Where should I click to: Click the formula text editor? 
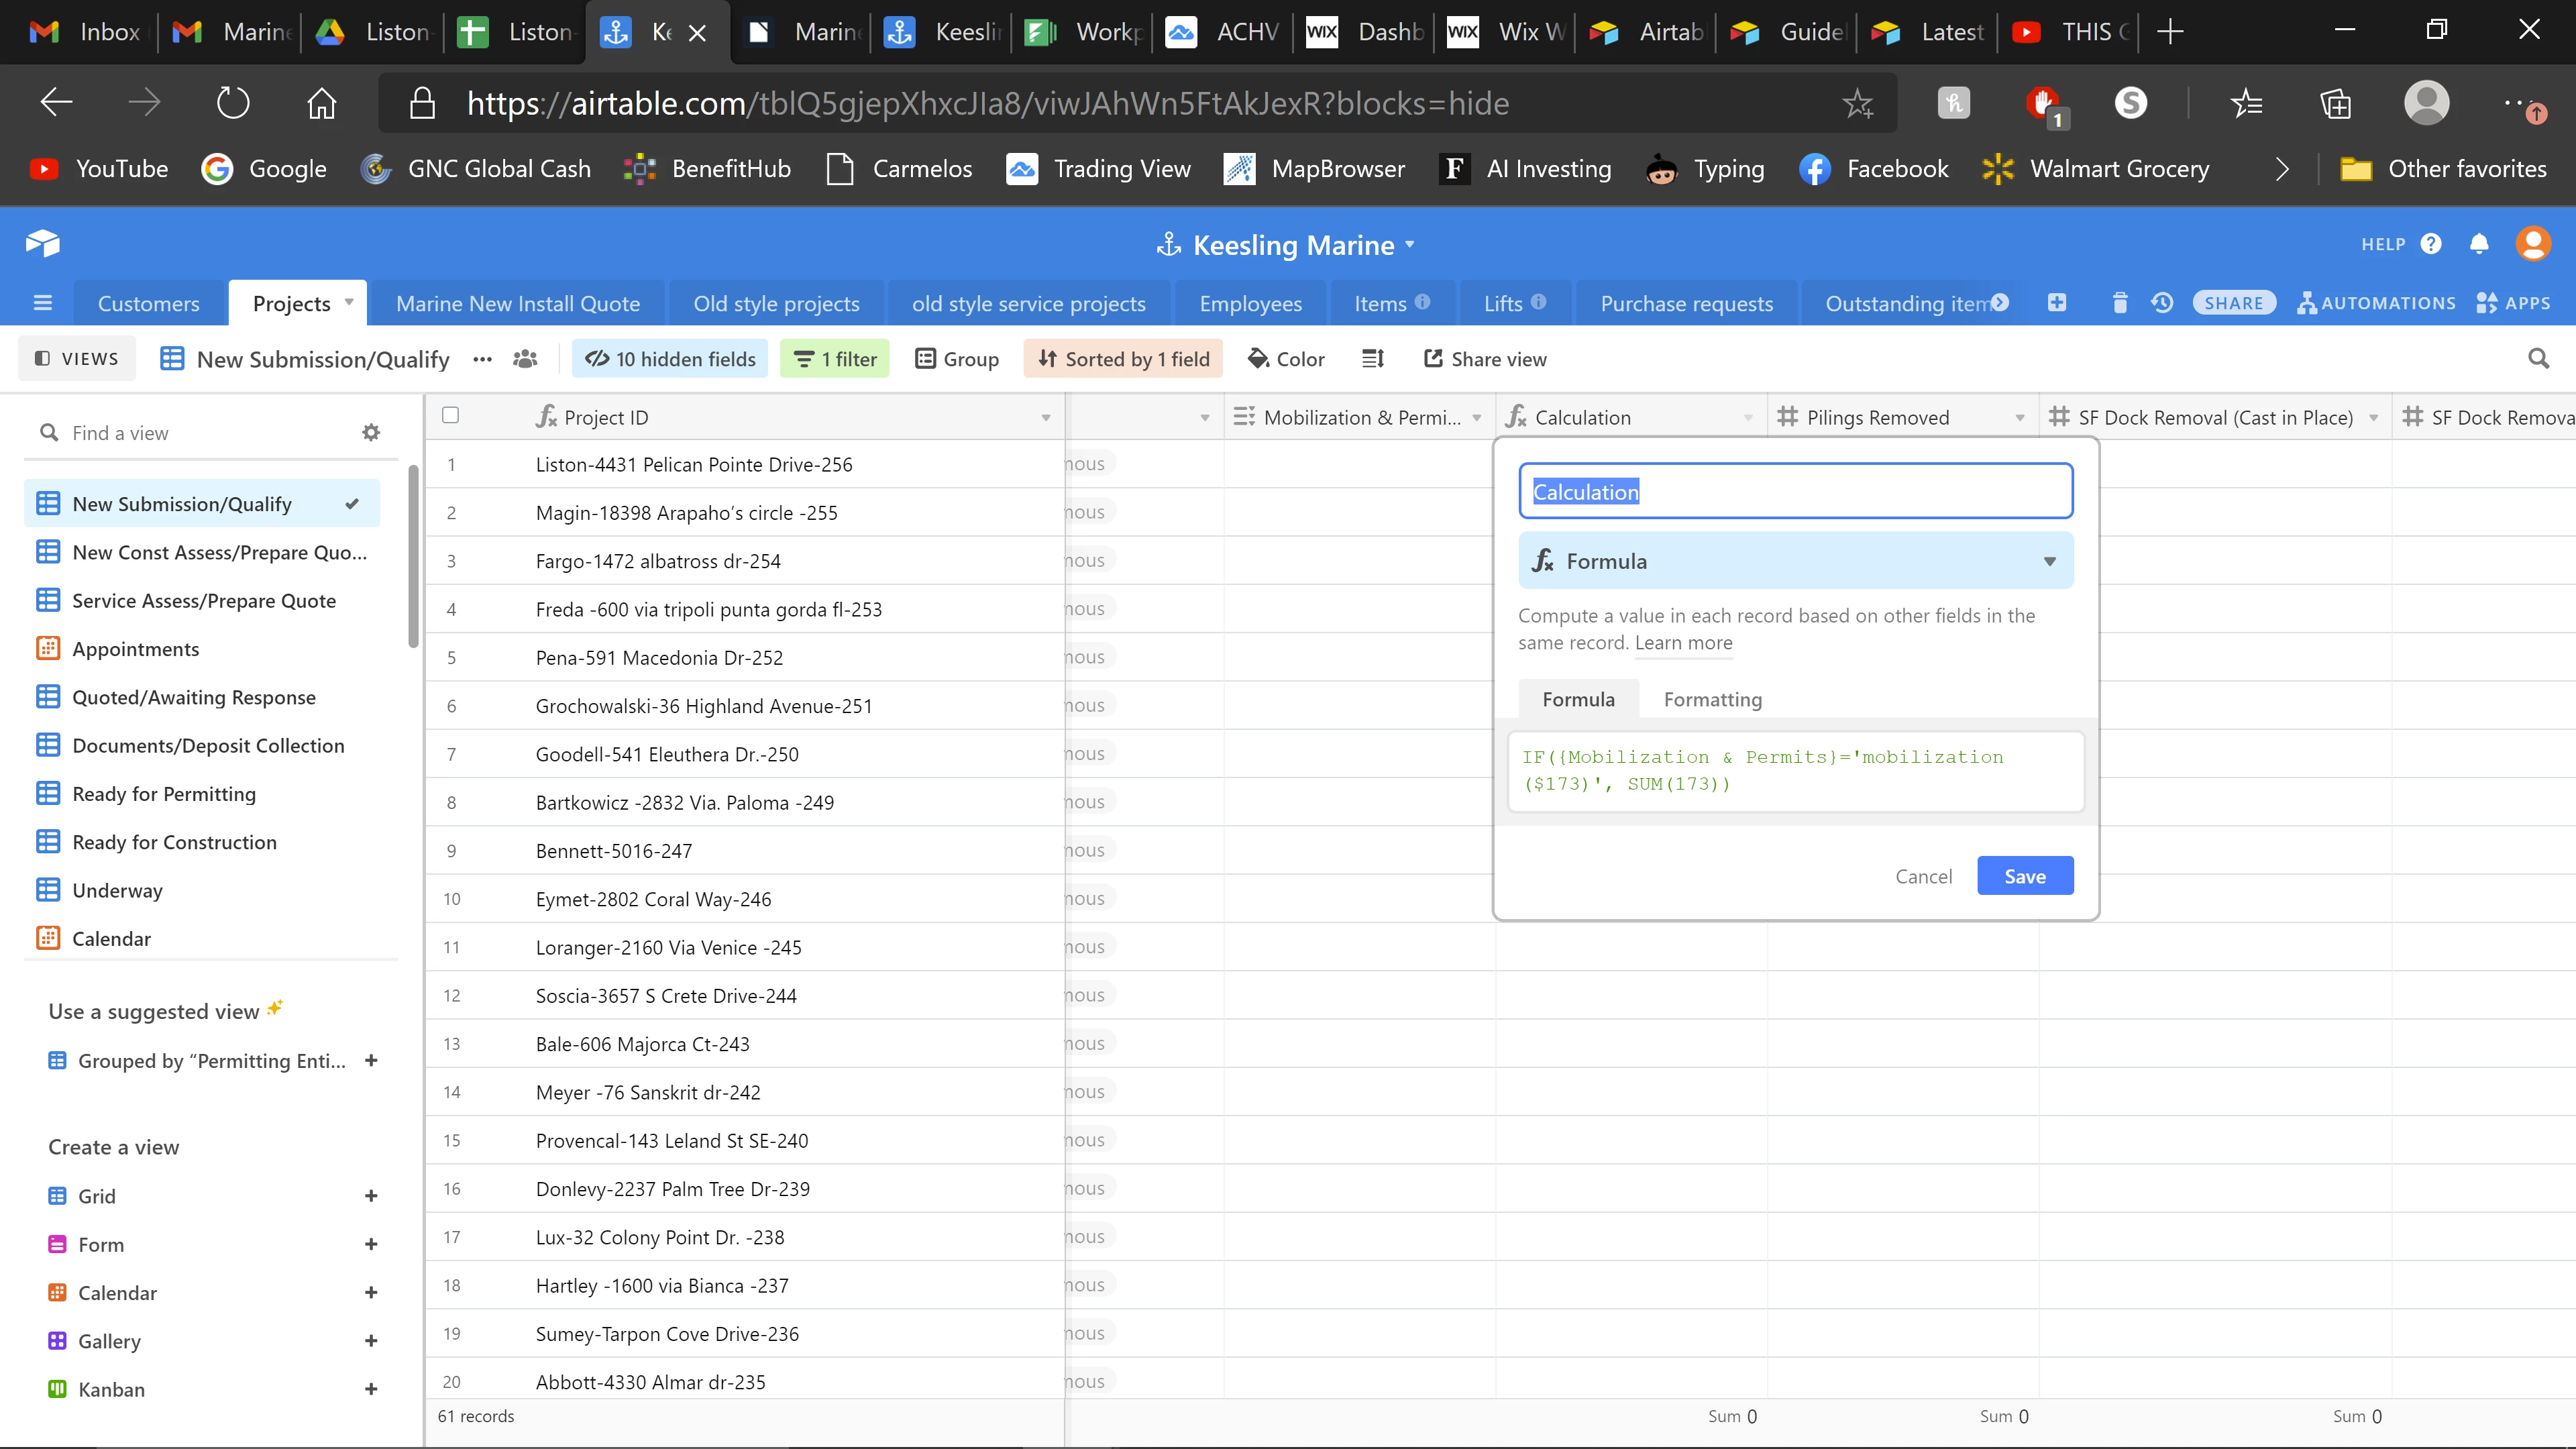coord(1795,770)
